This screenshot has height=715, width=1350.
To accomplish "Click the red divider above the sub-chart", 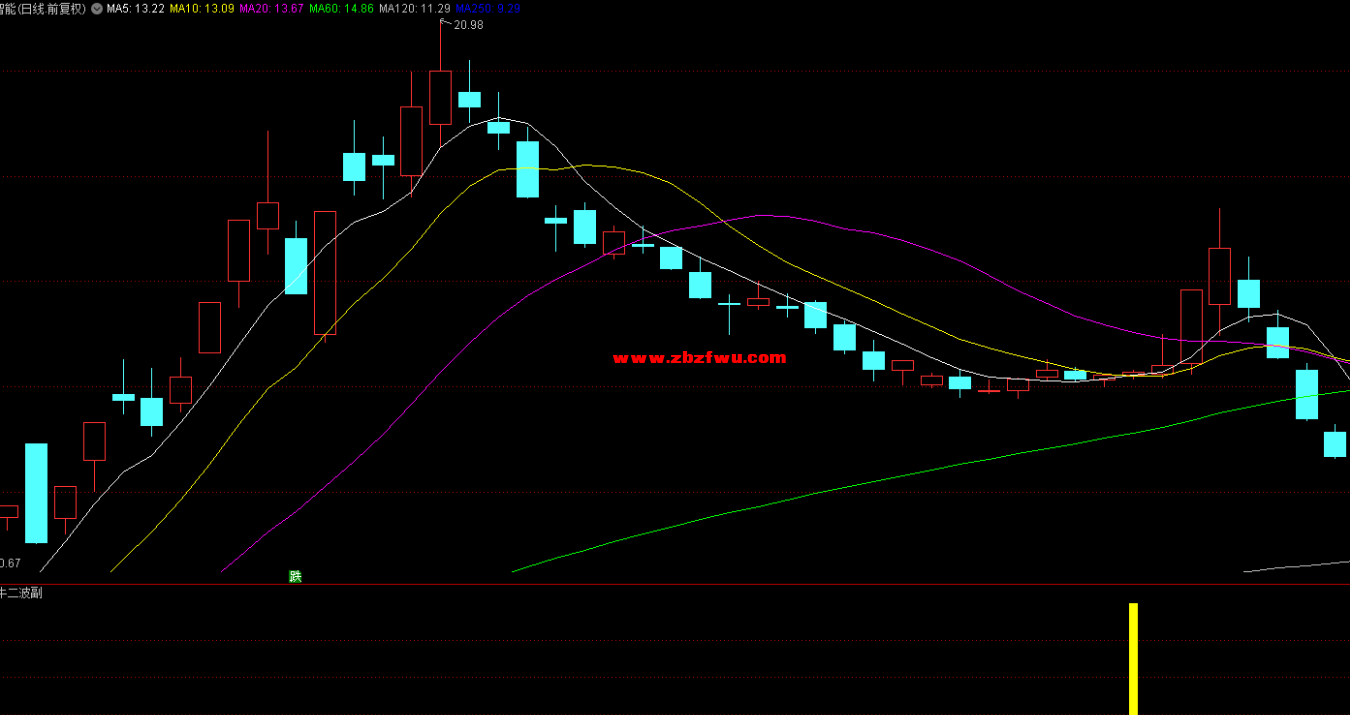I will (675, 584).
